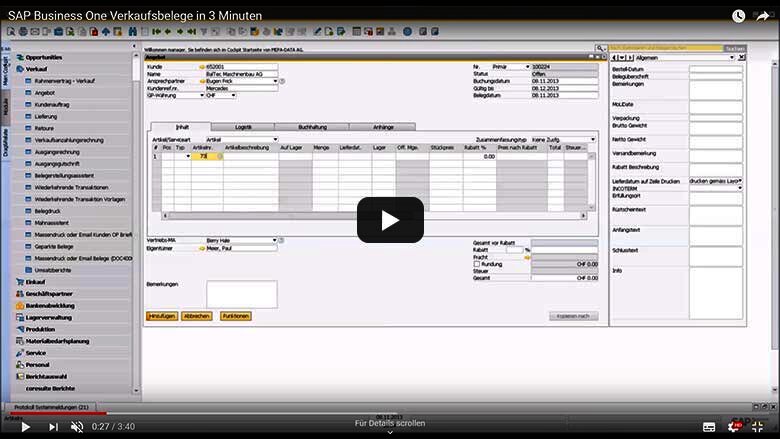Click the share arrow icon
Viewport: 780px width, 439px height.
tap(763, 15)
